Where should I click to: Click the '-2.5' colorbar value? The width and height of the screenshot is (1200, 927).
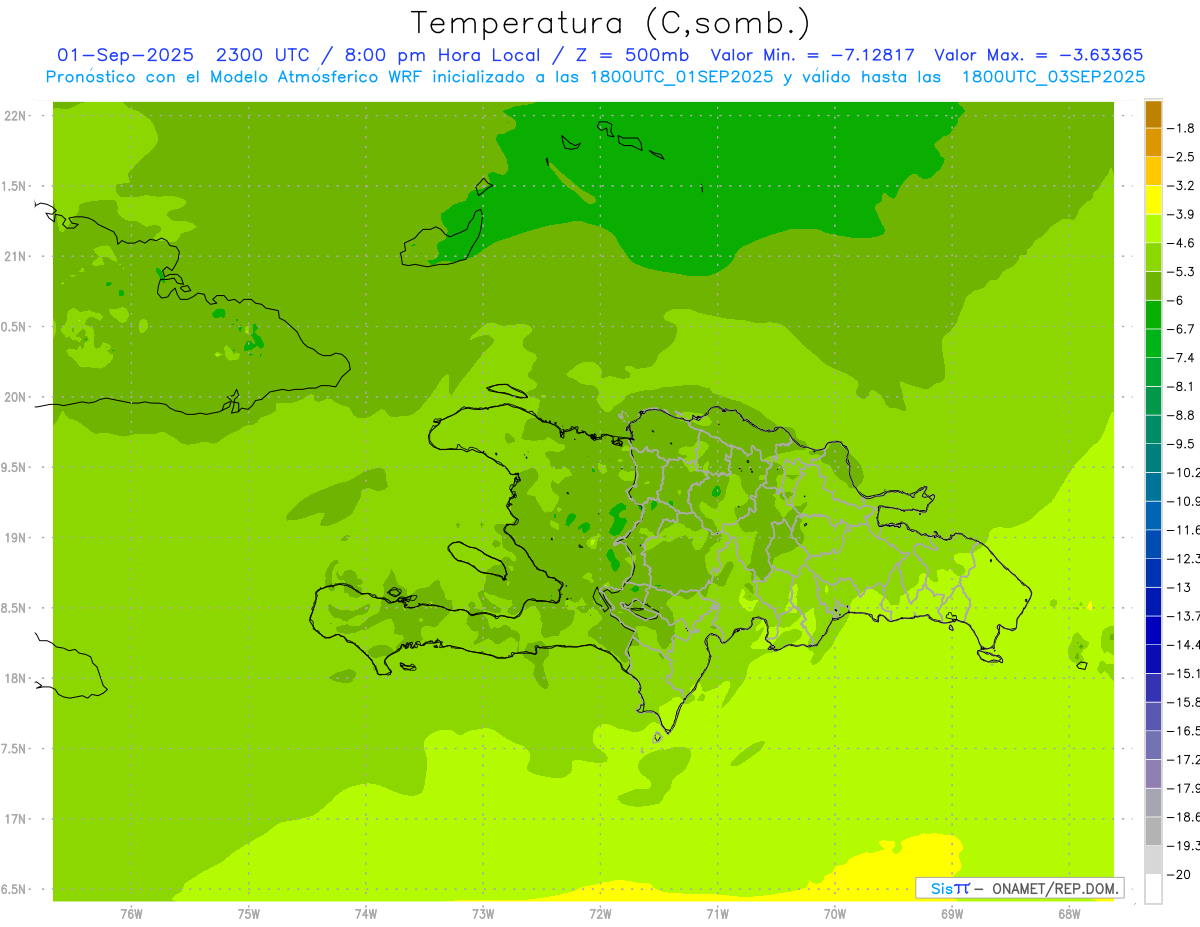[x=1181, y=157]
